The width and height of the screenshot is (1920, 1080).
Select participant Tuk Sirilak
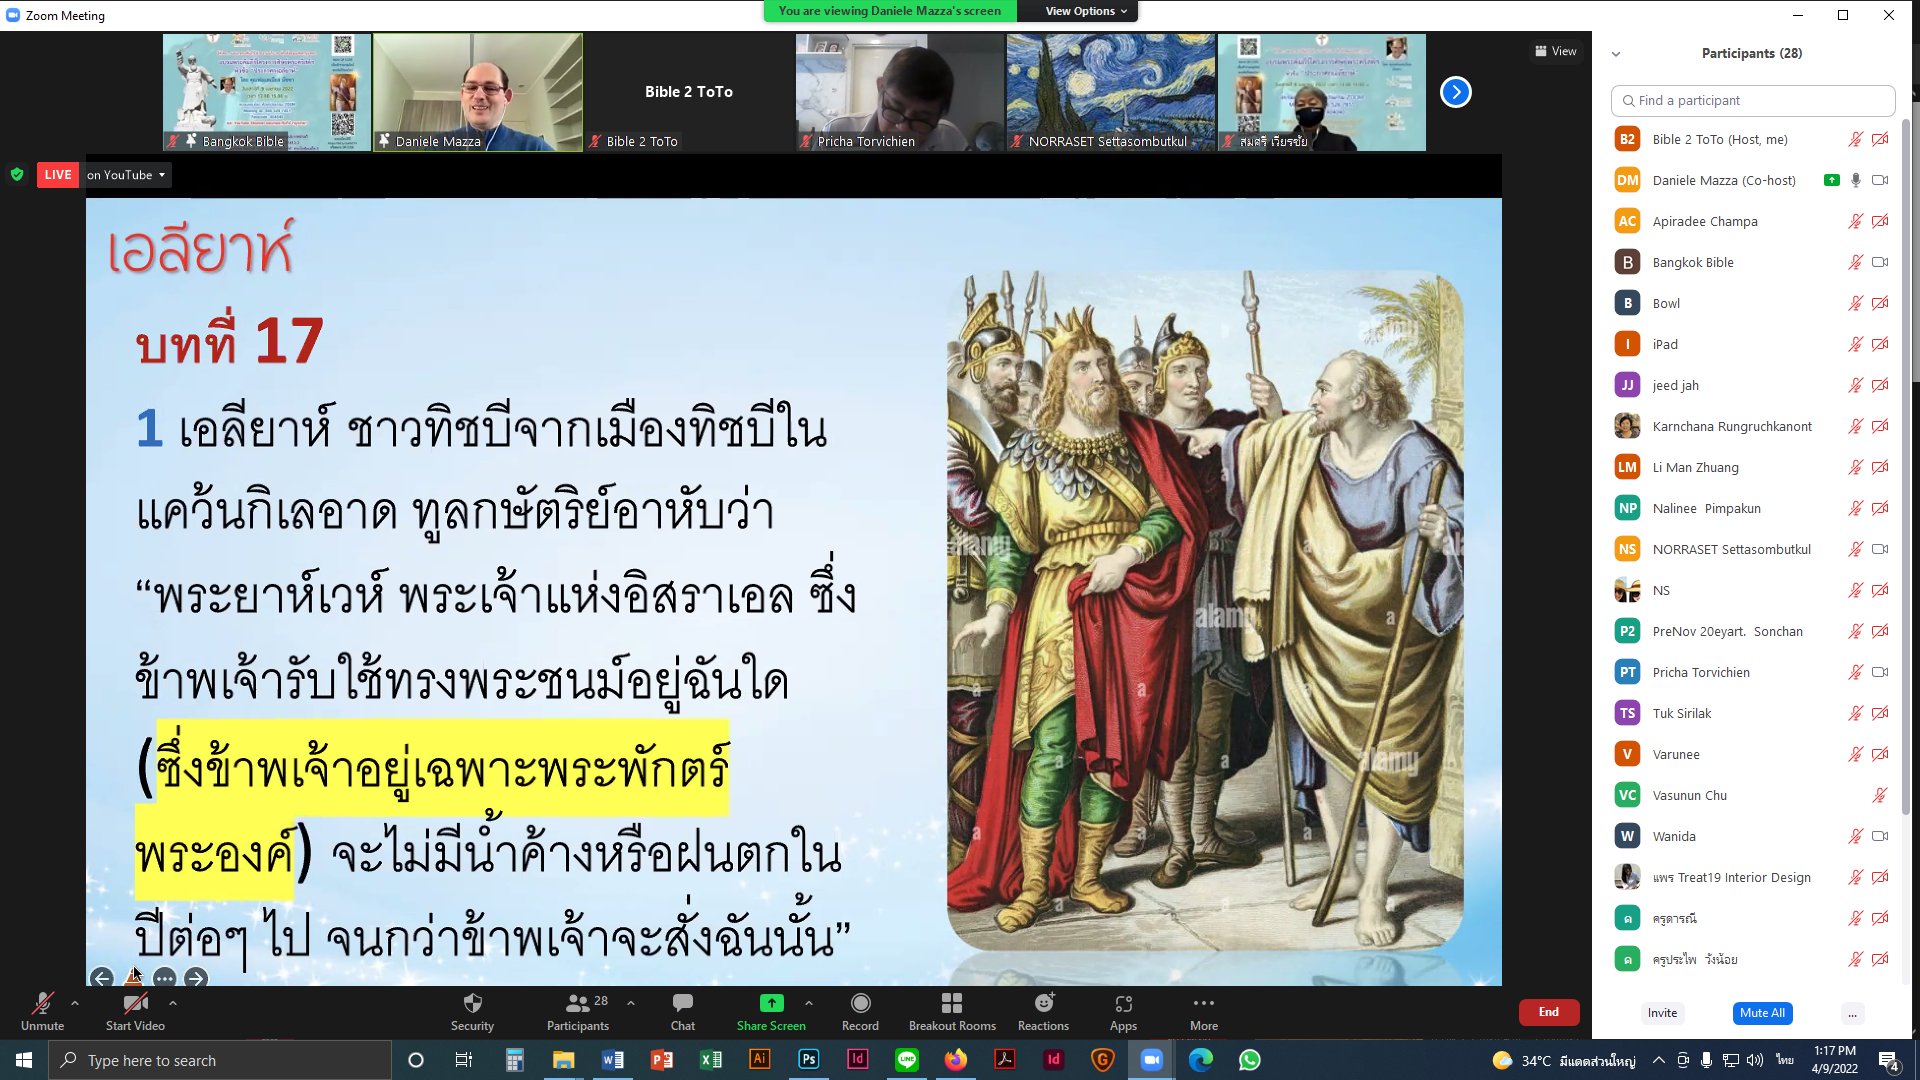(1752, 713)
